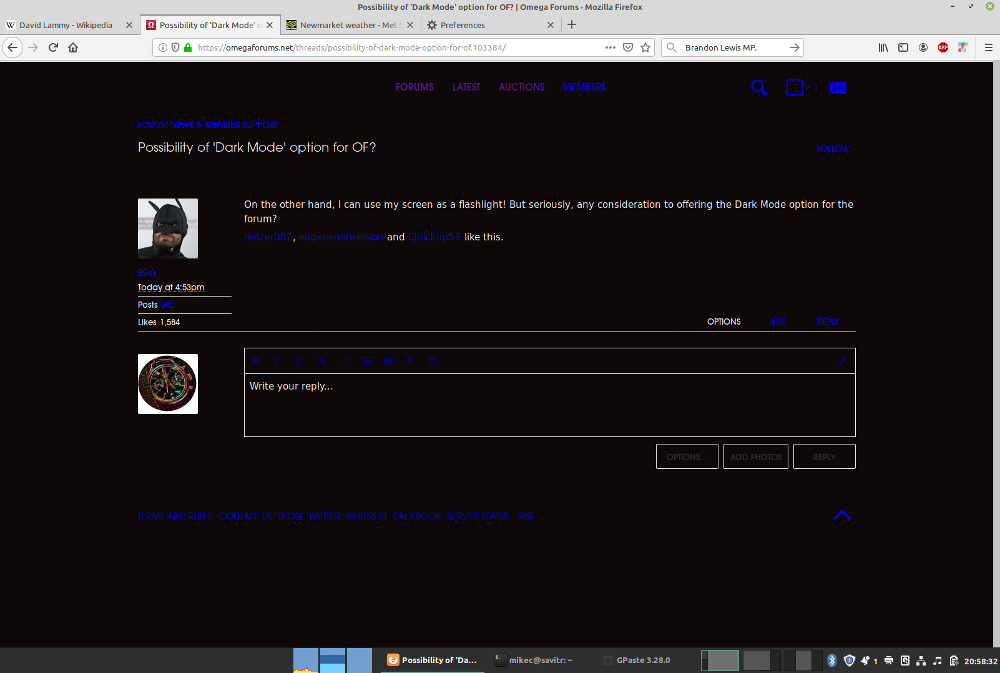Click the Firefox home button
Image resolution: width=1000 pixels, height=673 pixels.
pos(73,47)
